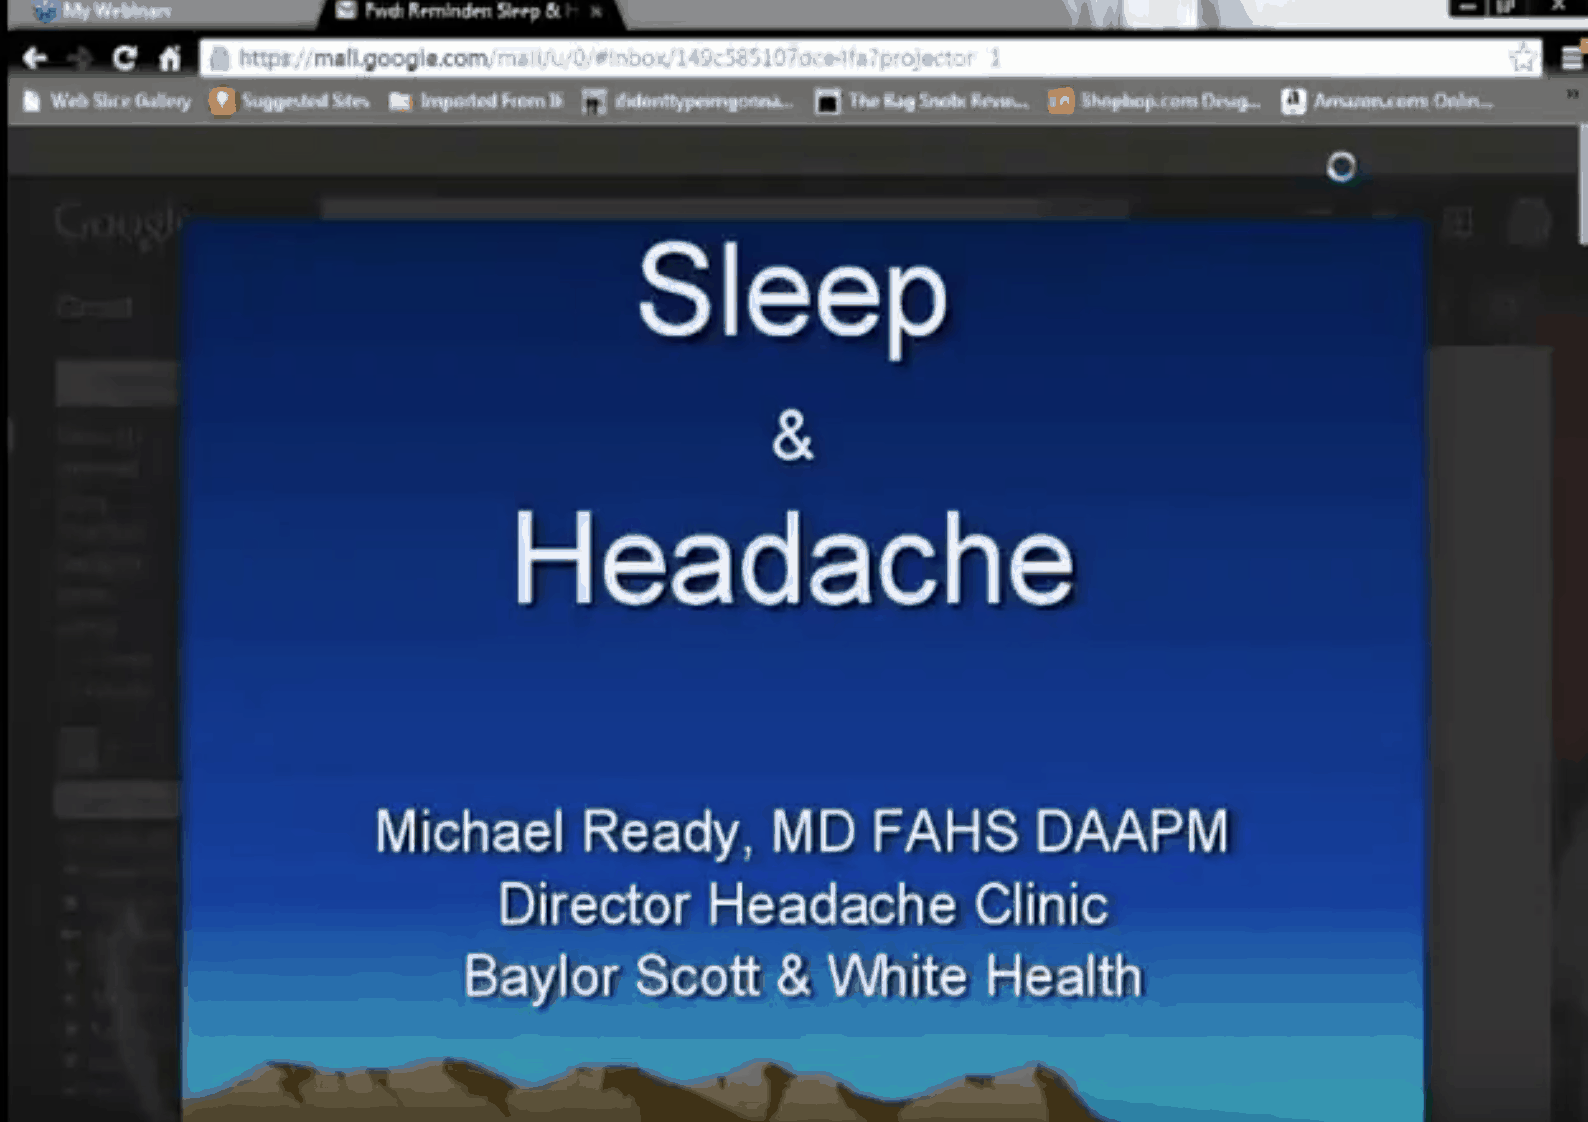
Task: Click the Sleep & Headache slide preview
Action: [x=803, y=670]
